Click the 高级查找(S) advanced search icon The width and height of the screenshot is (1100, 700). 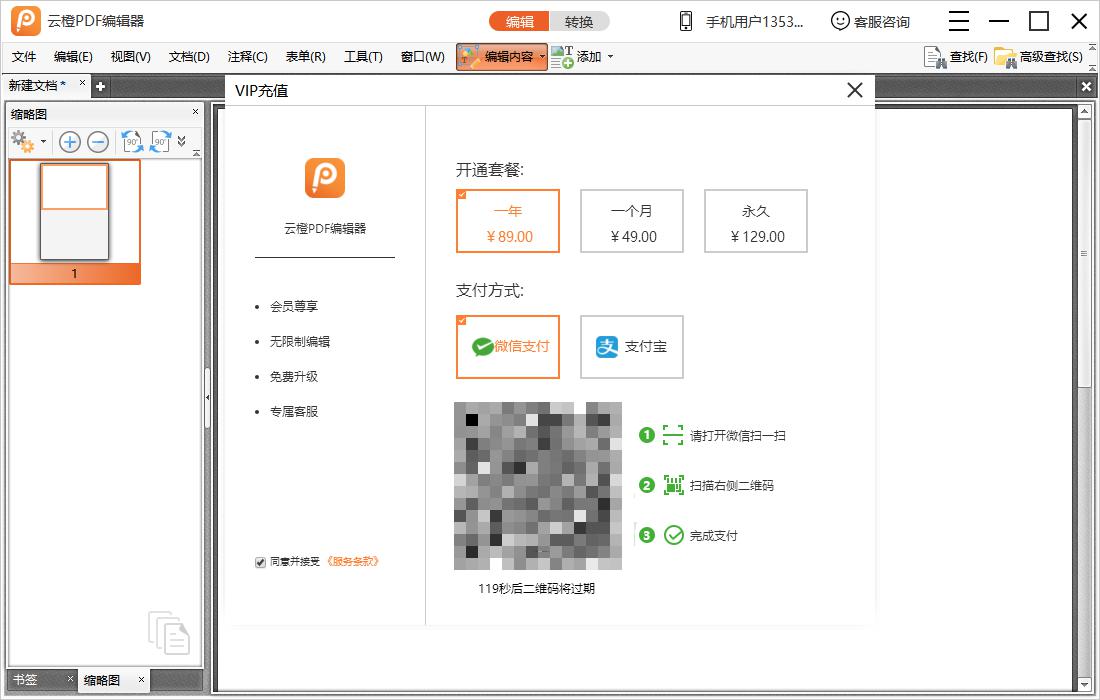[x=1005, y=58]
